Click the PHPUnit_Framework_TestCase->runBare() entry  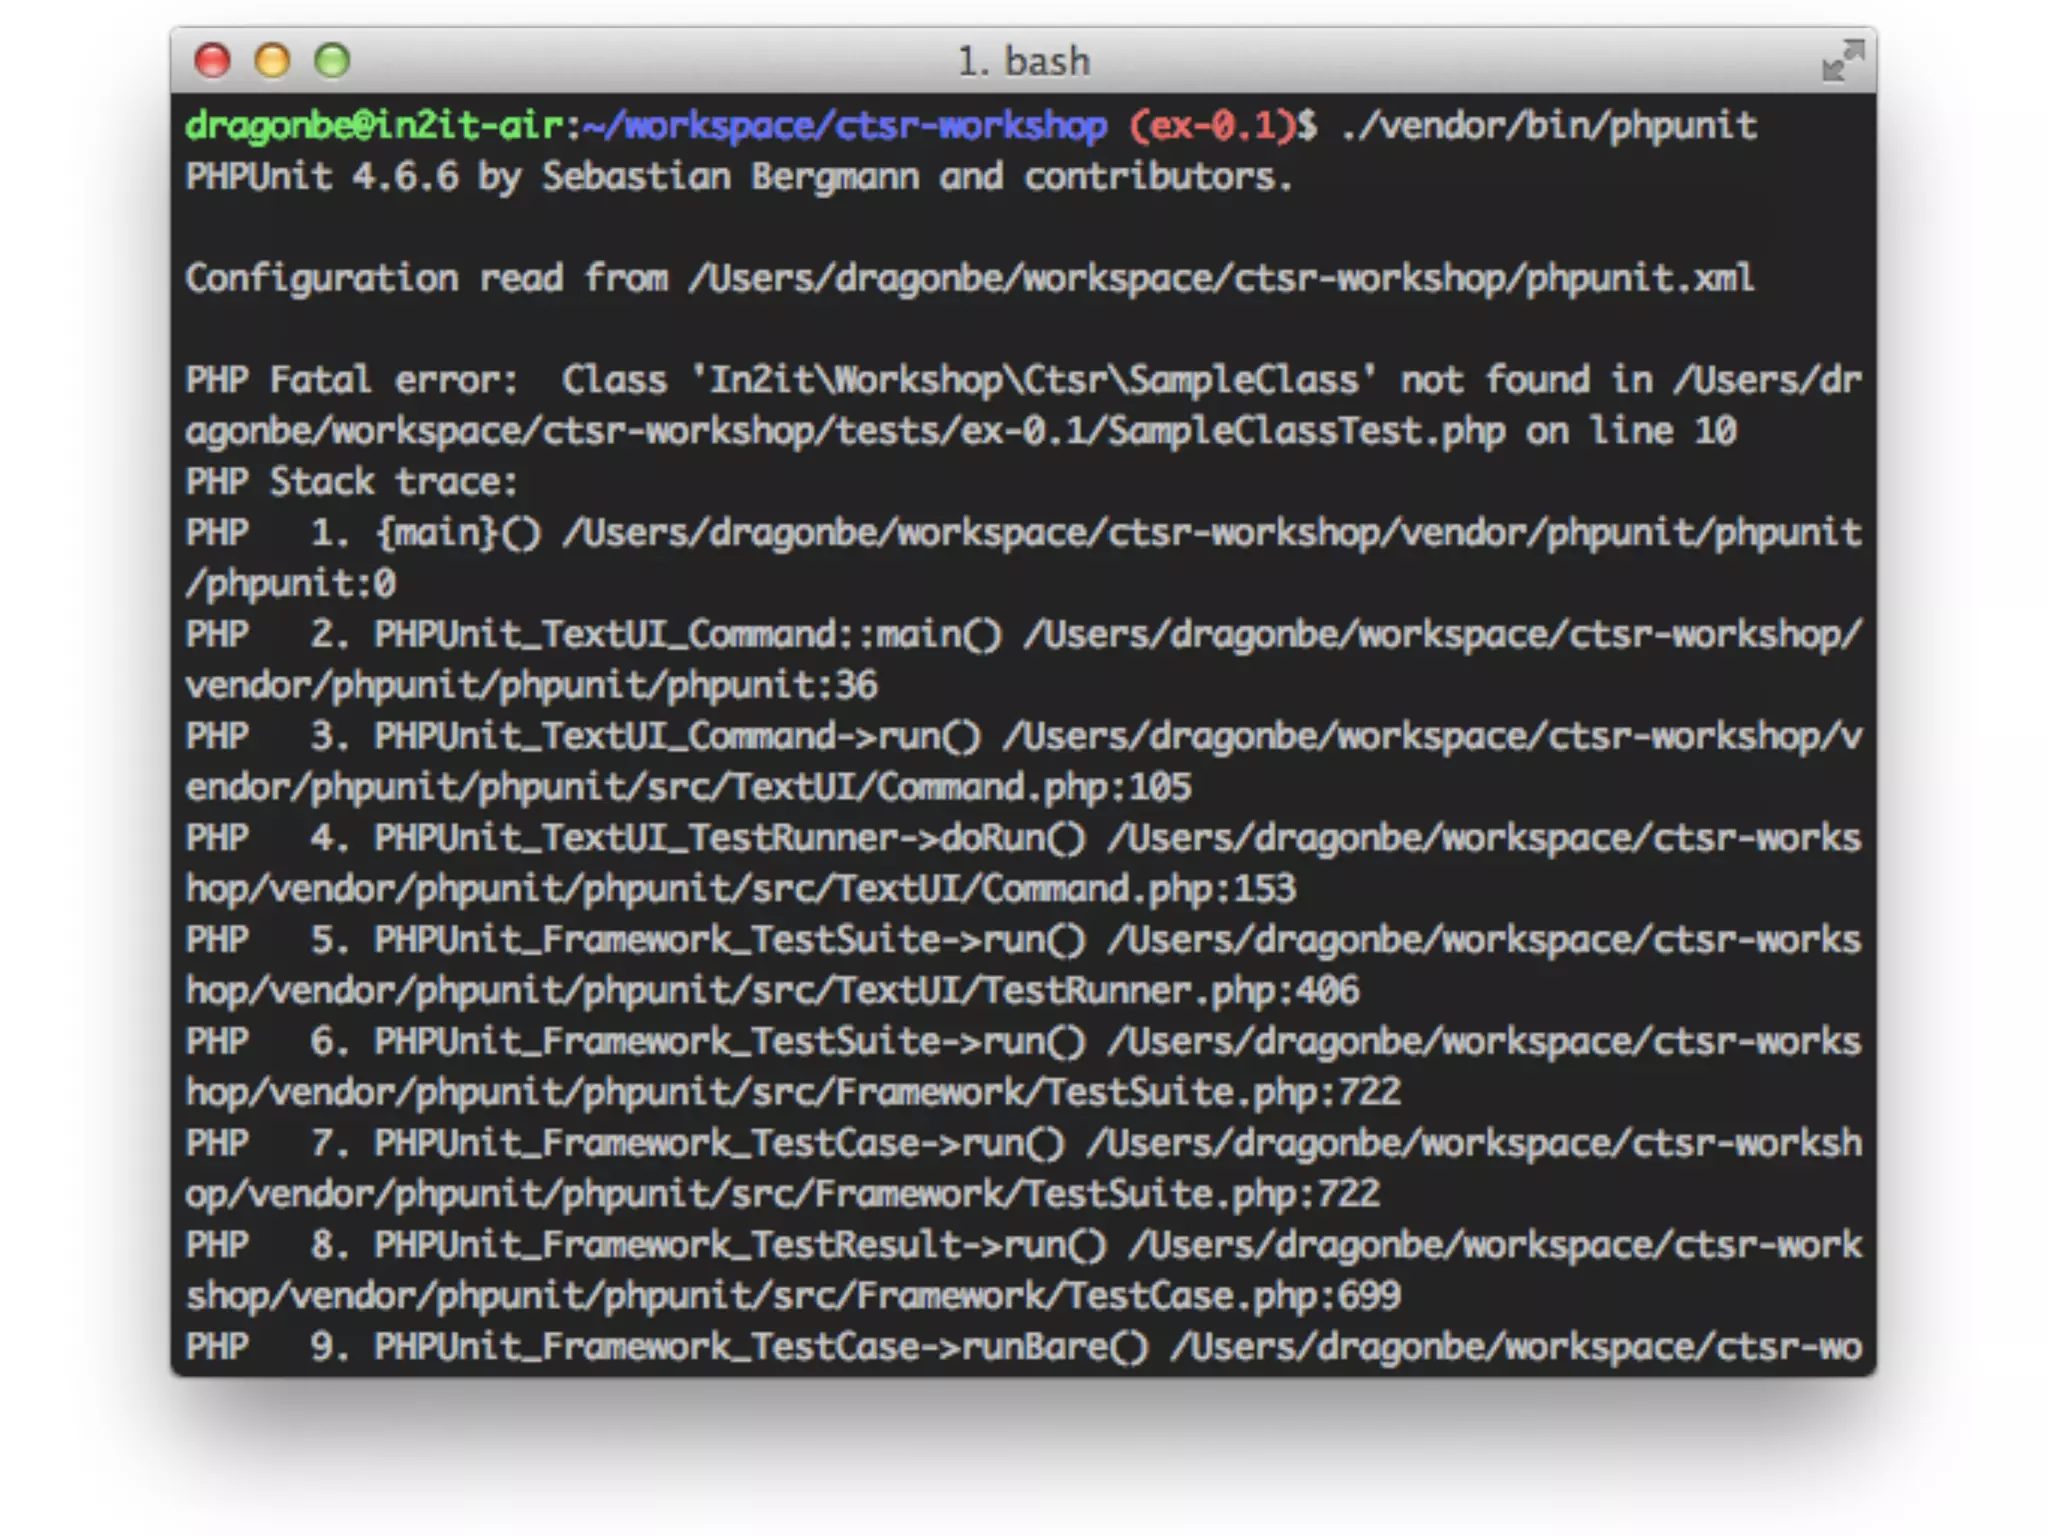coord(760,1347)
